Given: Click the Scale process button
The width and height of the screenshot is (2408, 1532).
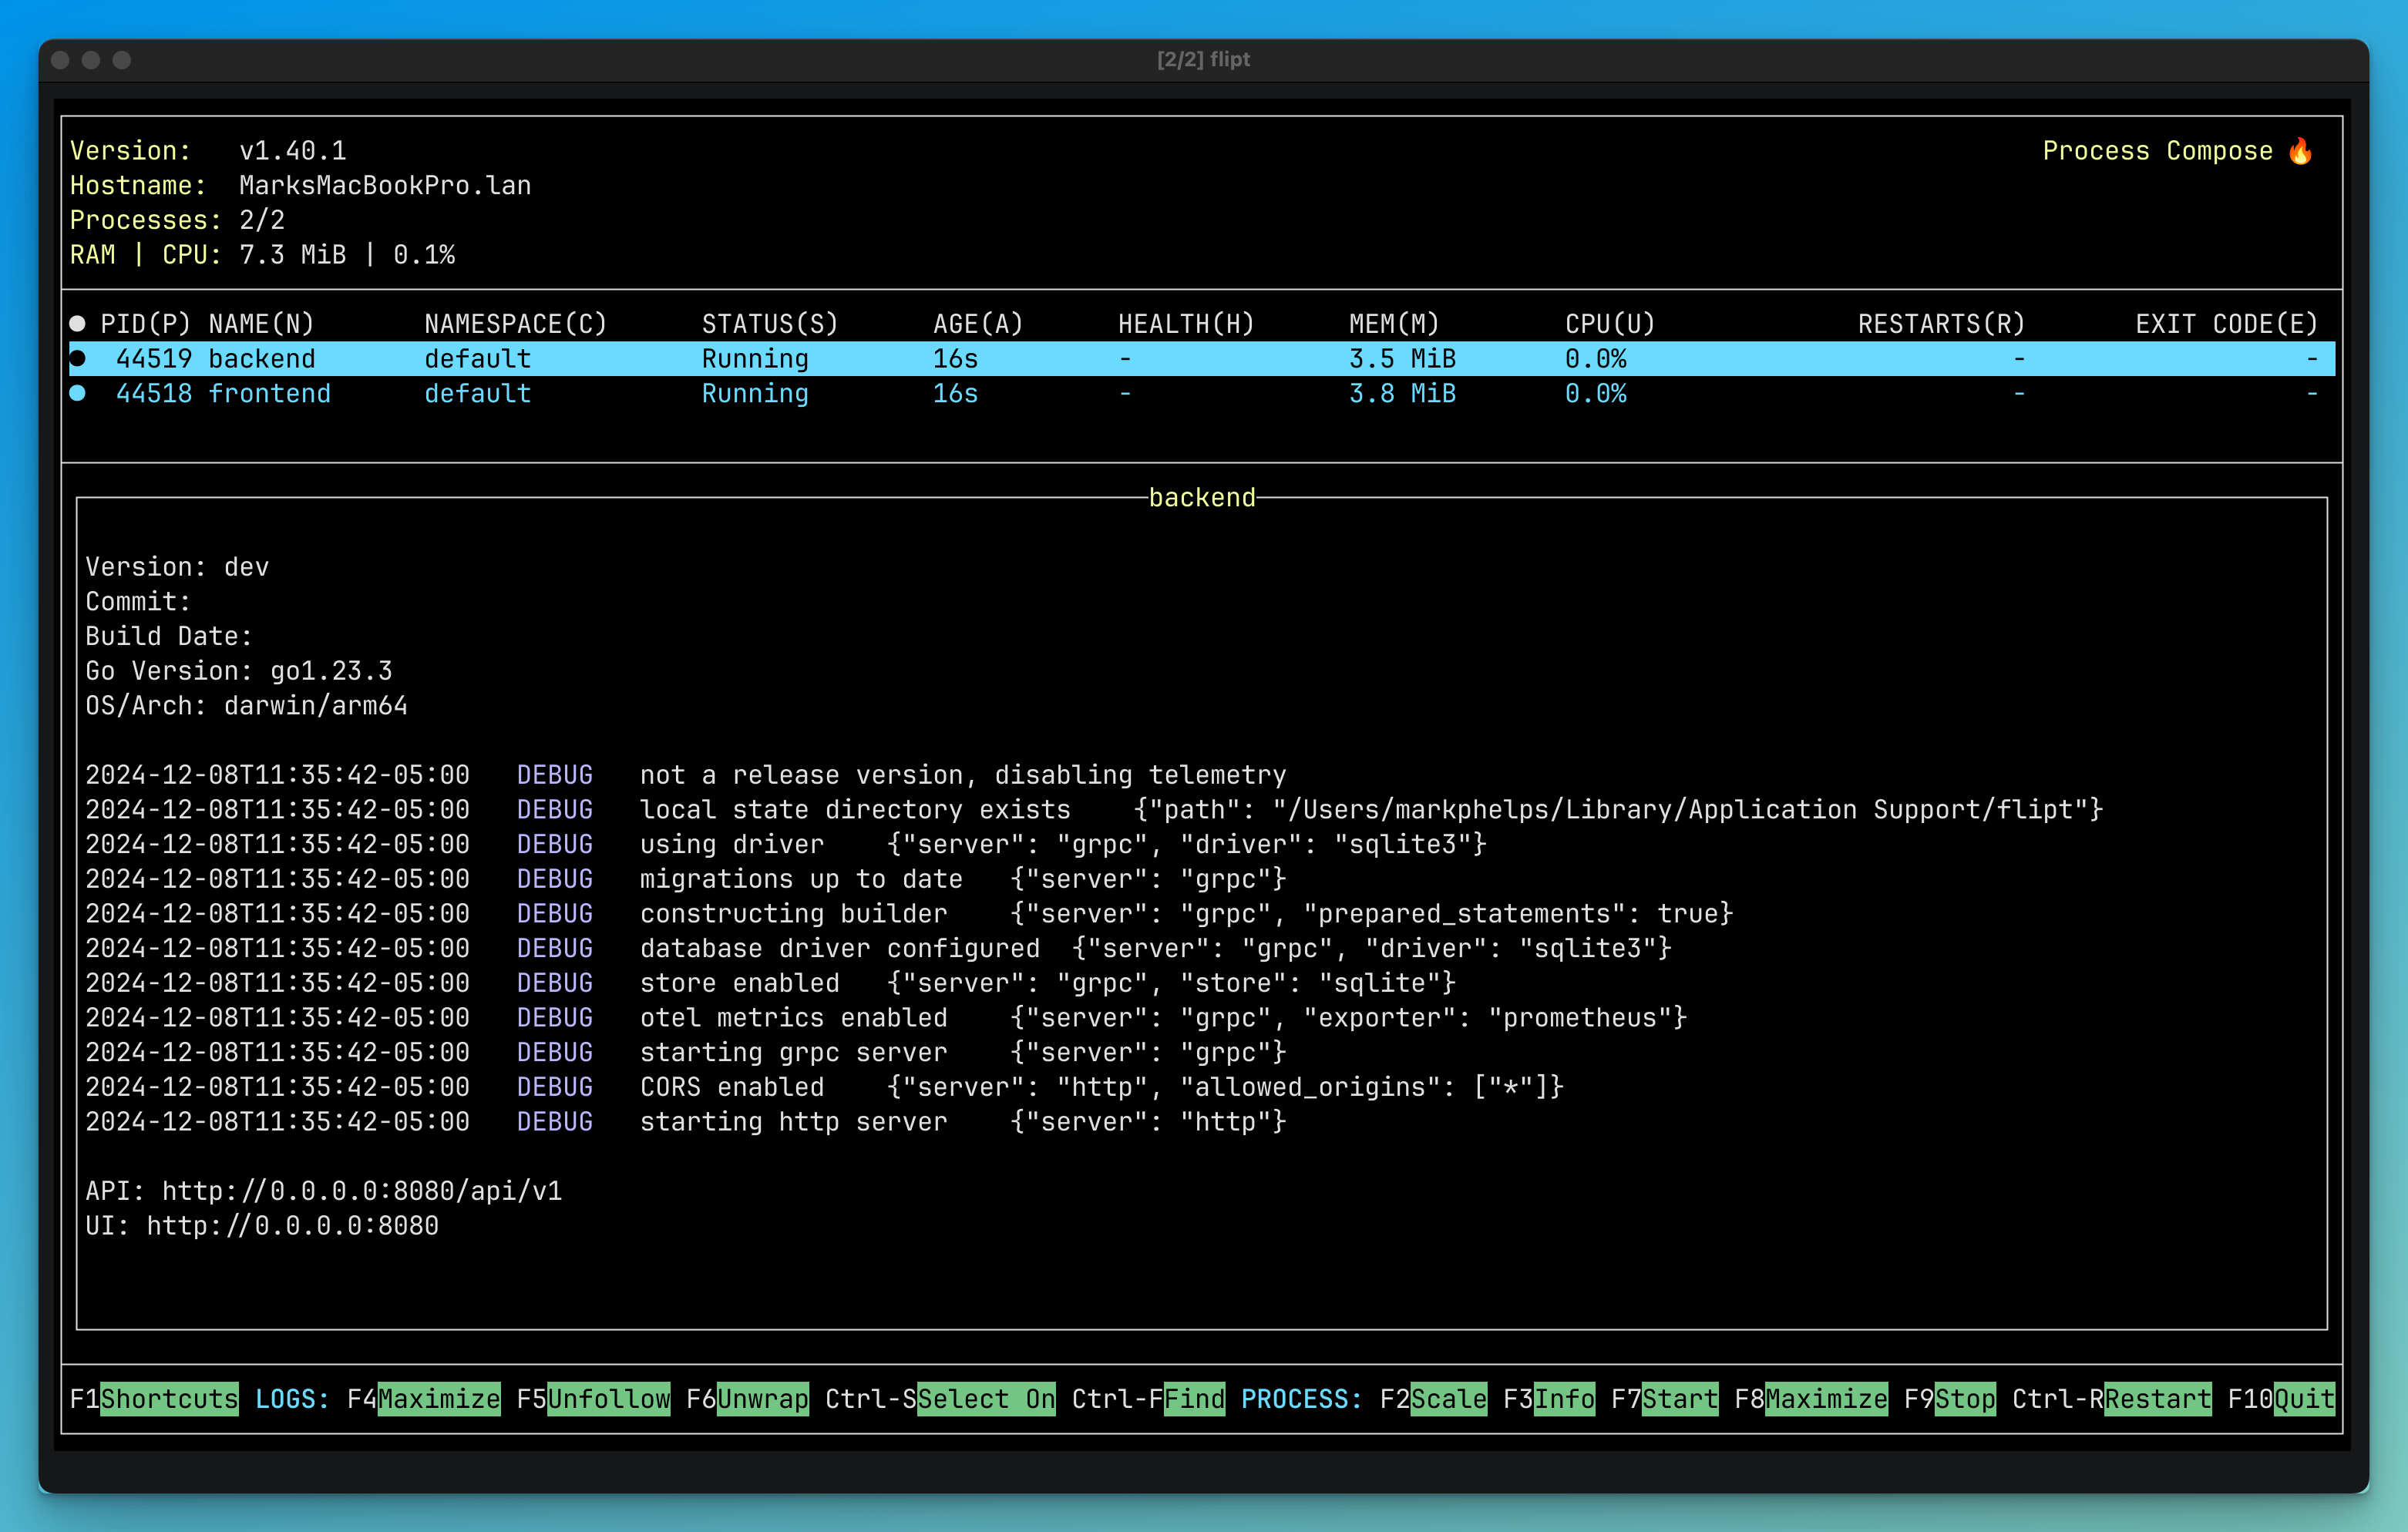Looking at the screenshot, I should pos(1448,1398).
